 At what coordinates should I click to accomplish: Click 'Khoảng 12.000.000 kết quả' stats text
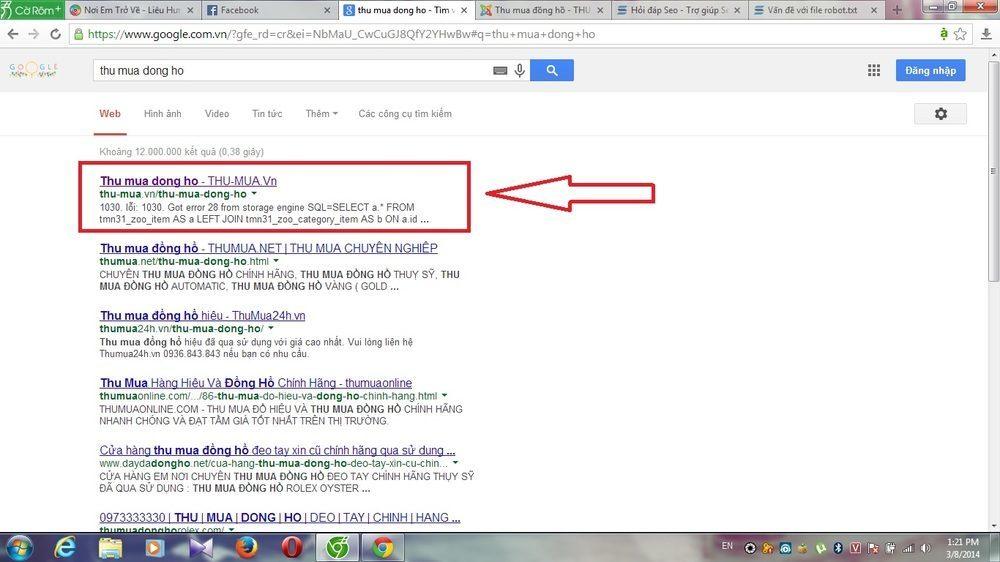tap(181, 152)
